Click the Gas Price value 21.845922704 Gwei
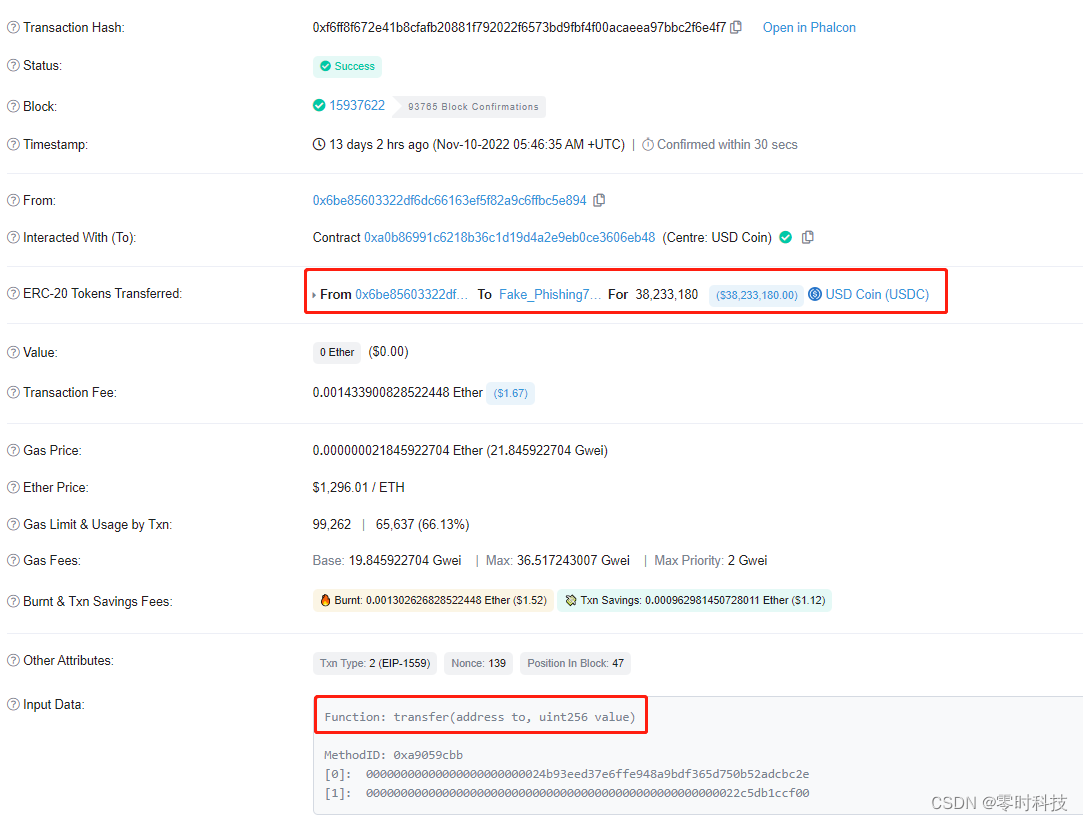This screenshot has height=821, width=1083. coord(547,450)
